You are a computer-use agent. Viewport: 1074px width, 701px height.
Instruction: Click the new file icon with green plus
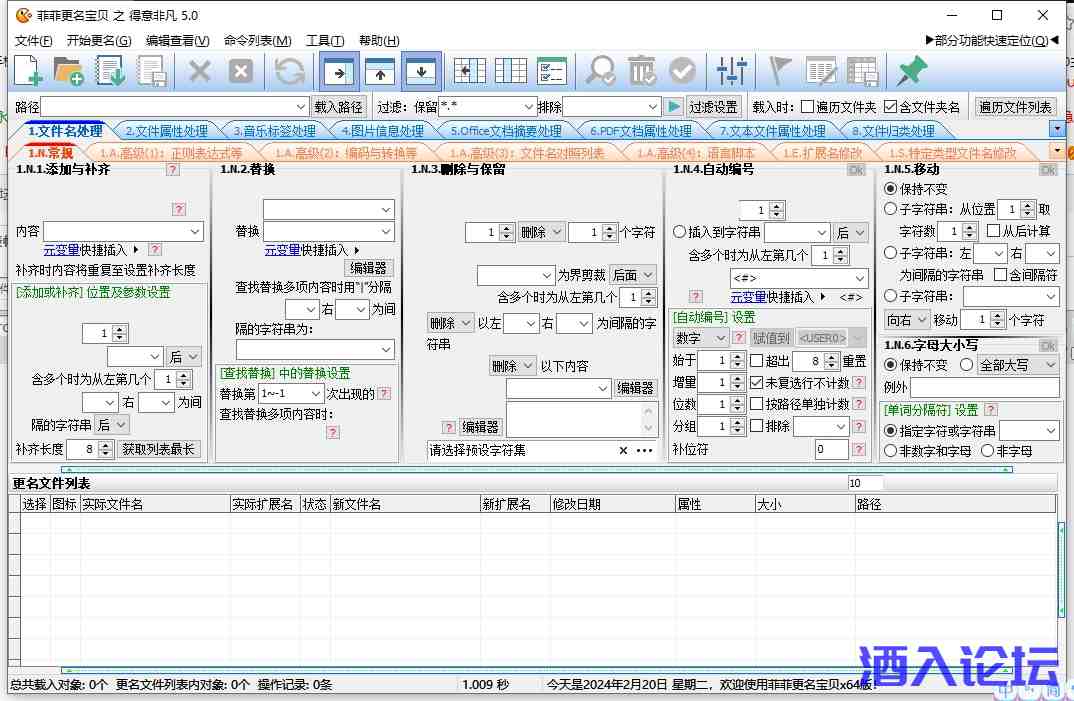pos(25,71)
